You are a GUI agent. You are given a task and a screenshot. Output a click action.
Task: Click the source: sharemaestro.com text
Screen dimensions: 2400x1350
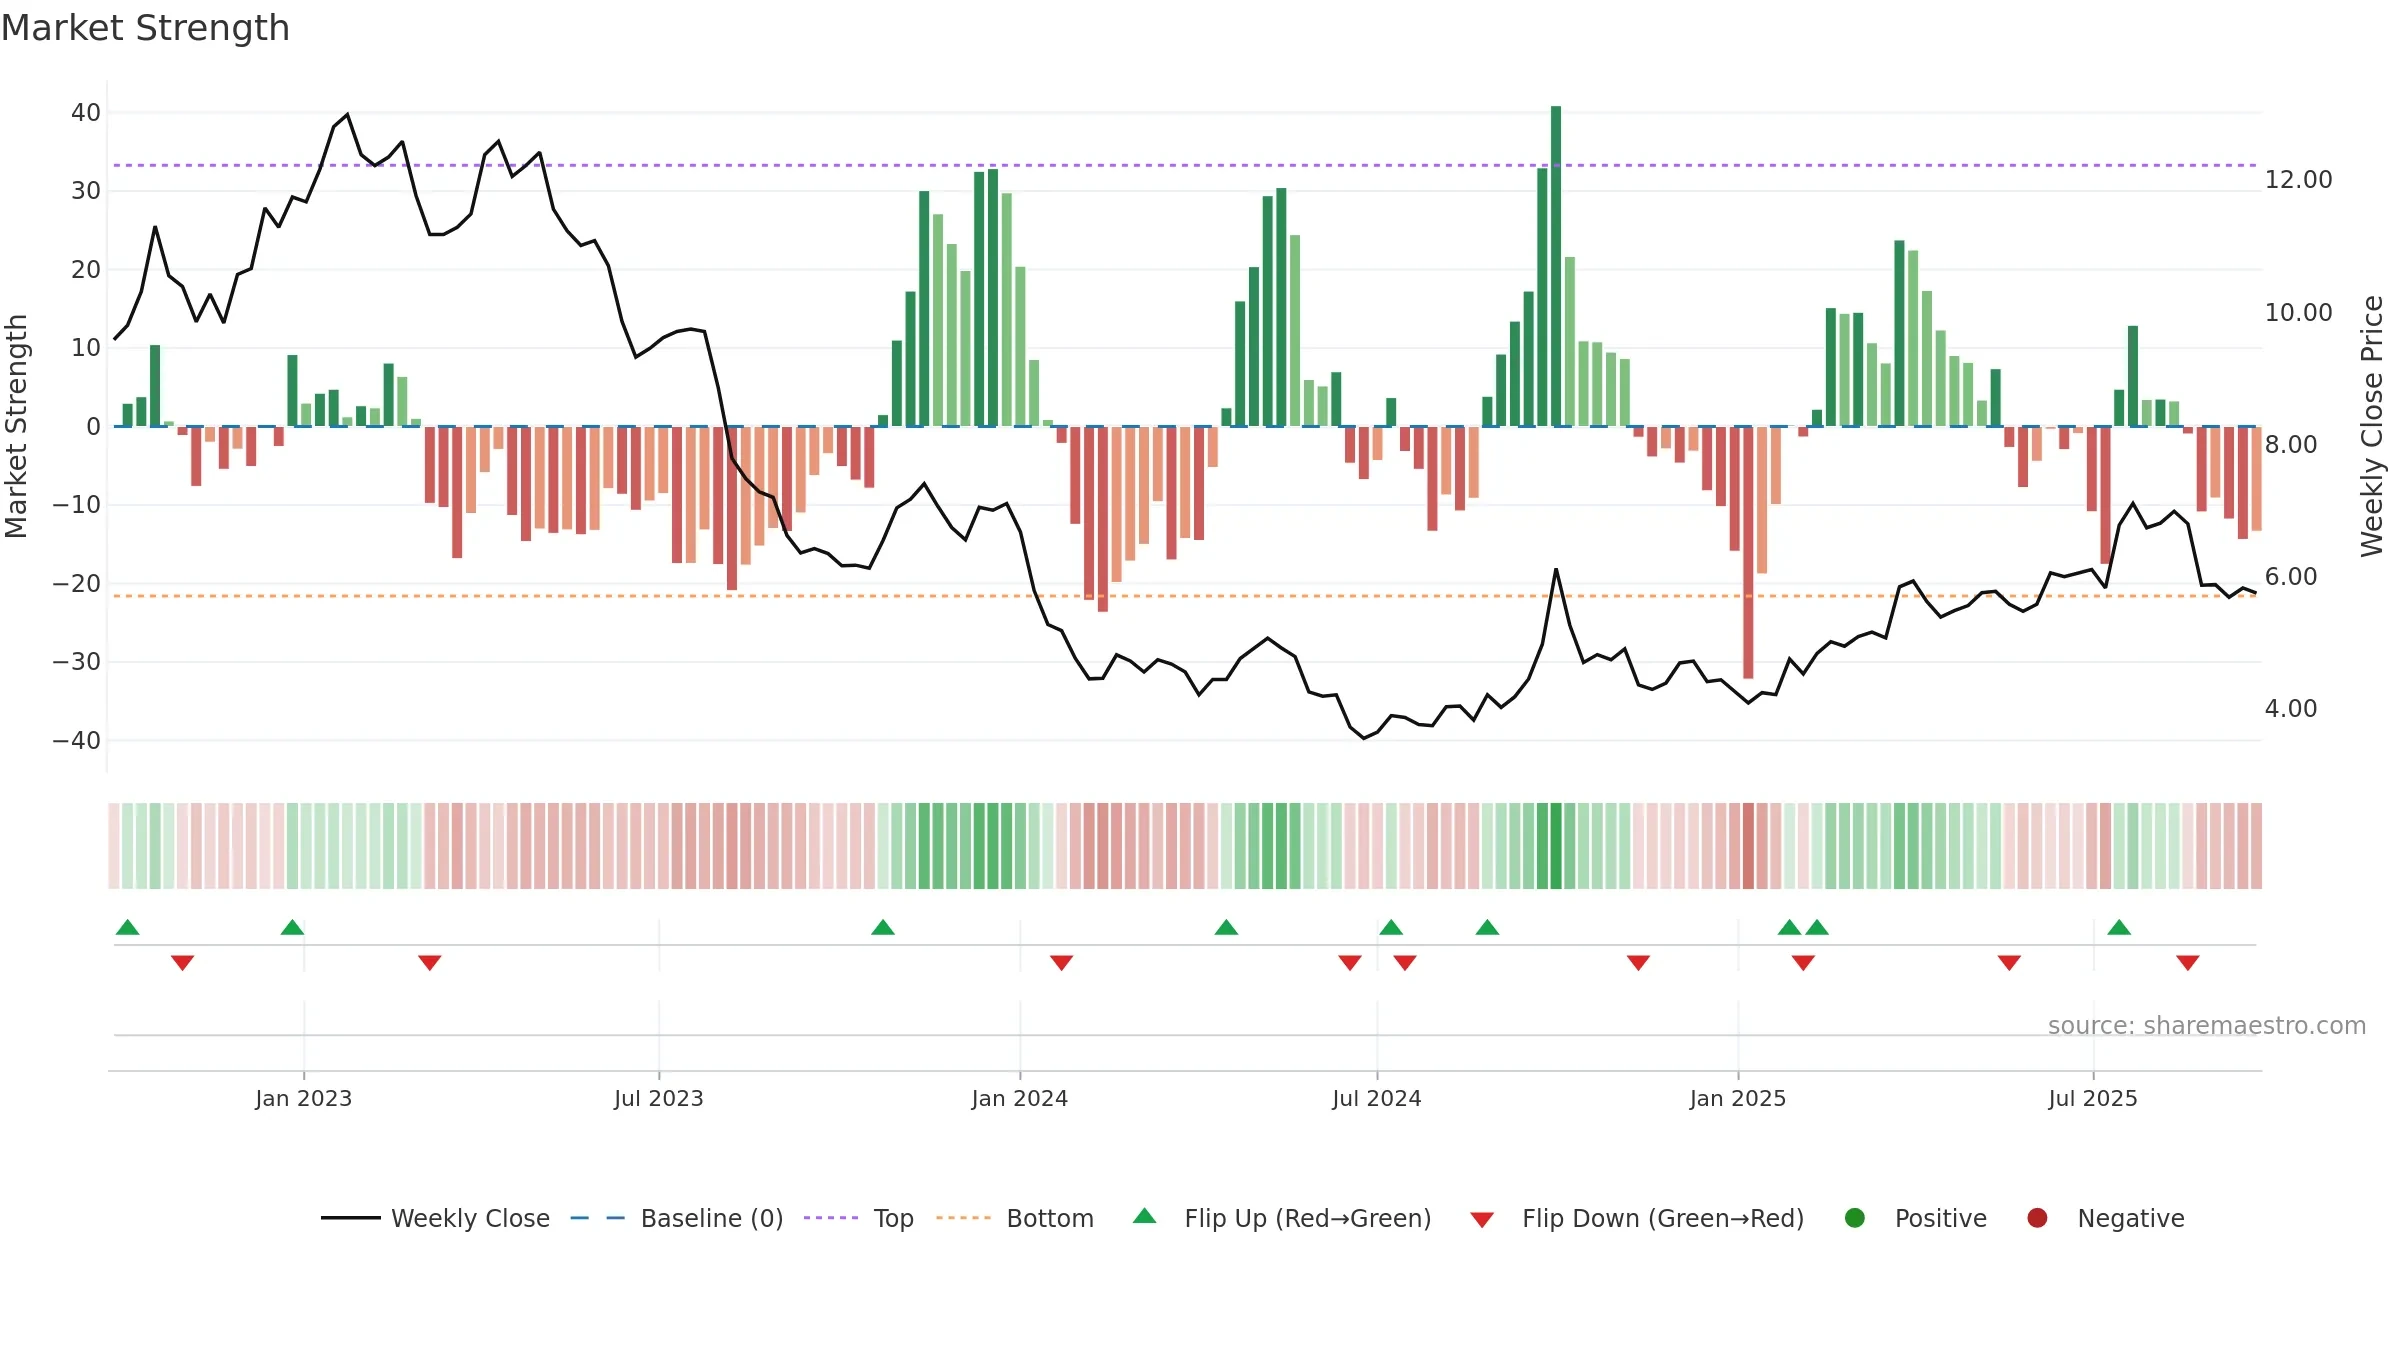pyautogui.click(x=2207, y=1025)
